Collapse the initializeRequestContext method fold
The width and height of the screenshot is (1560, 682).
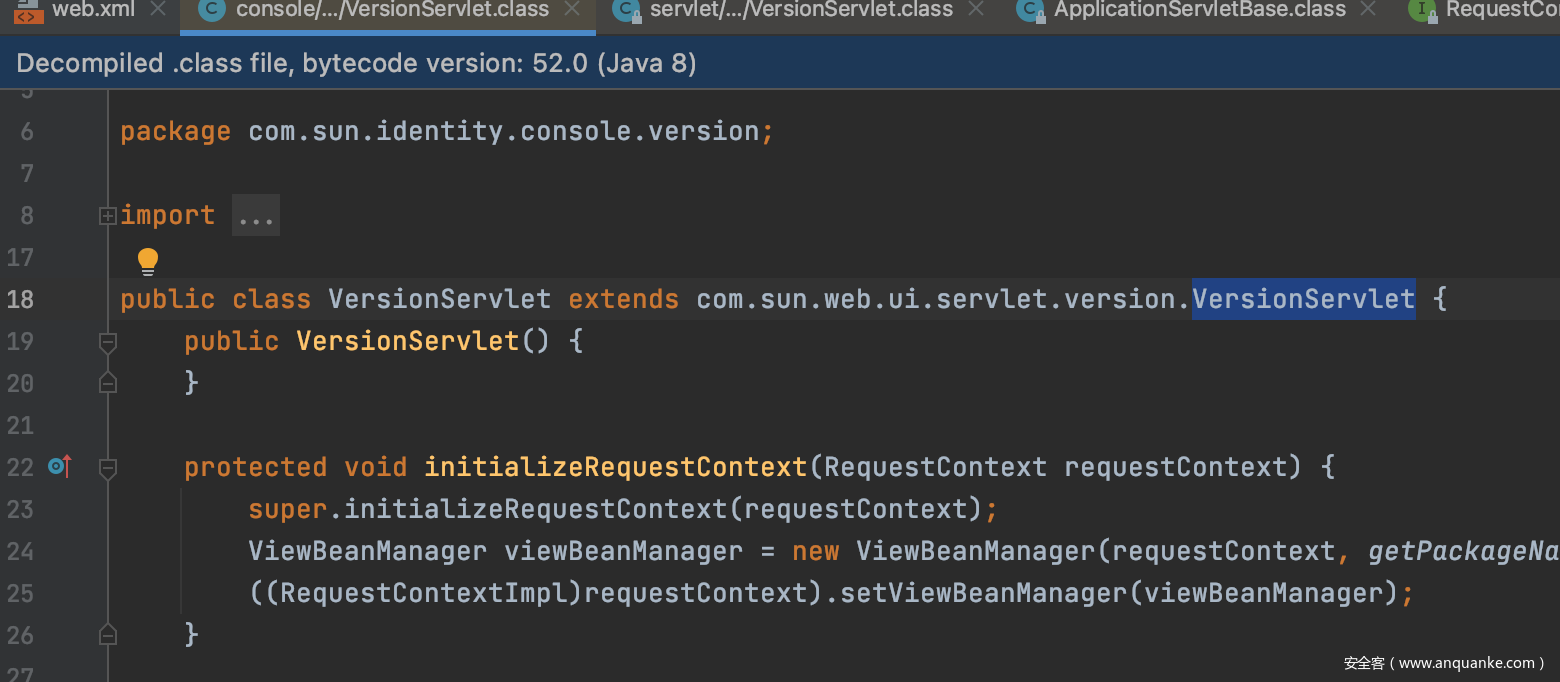pos(108,467)
